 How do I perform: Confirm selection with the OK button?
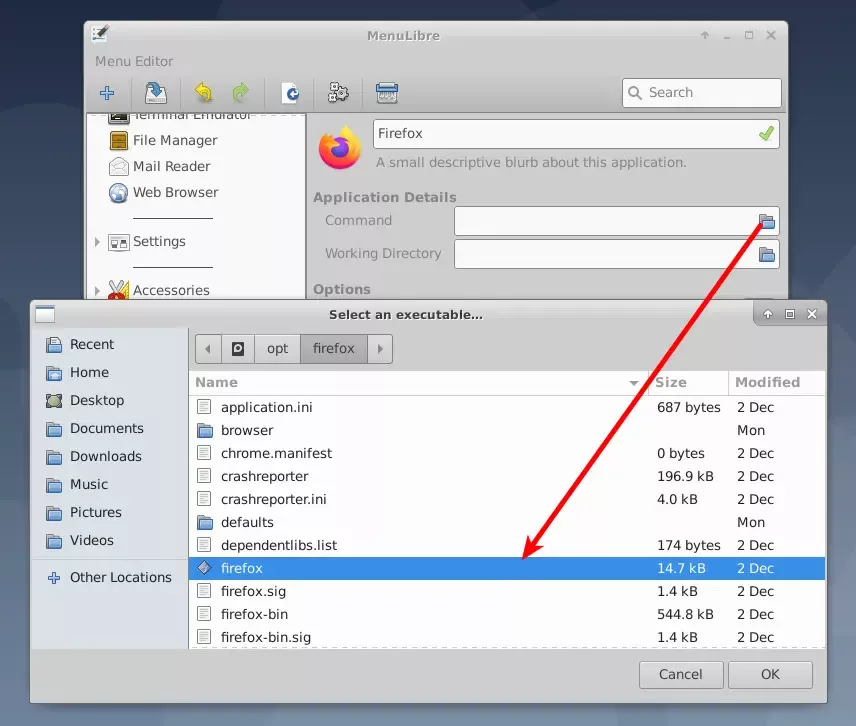(770, 674)
